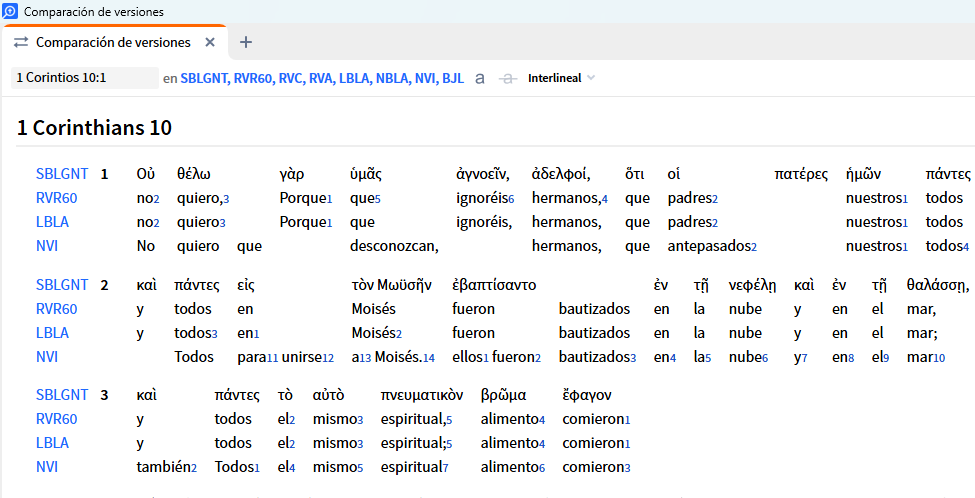This screenshot has height=498, width=975.
Task: Click Greek word θέλω in verse 1
Action: (193, 174)
